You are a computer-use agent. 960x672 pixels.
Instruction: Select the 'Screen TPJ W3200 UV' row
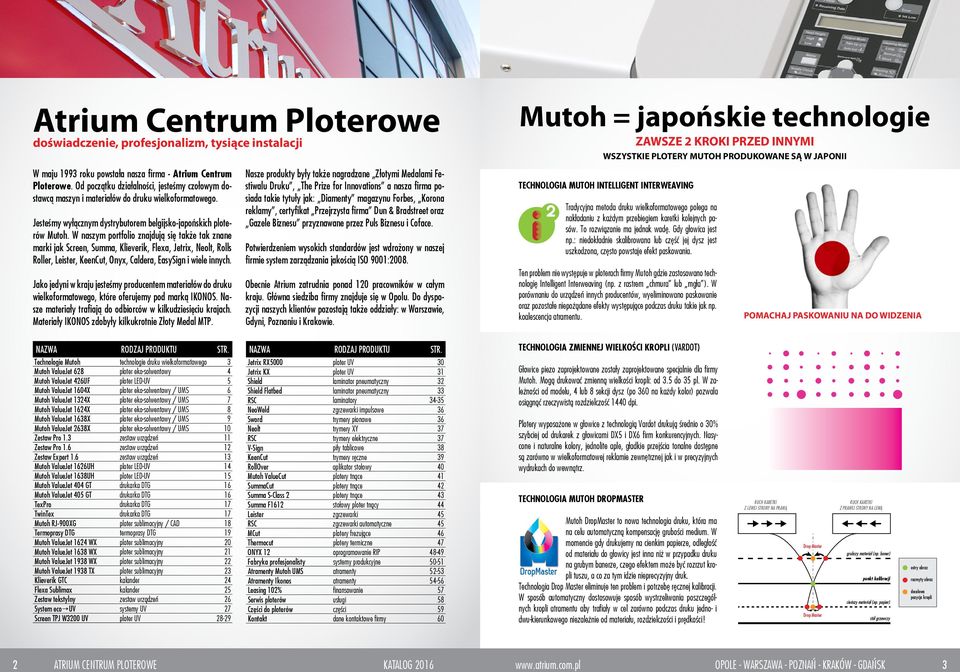click(132, 619)
